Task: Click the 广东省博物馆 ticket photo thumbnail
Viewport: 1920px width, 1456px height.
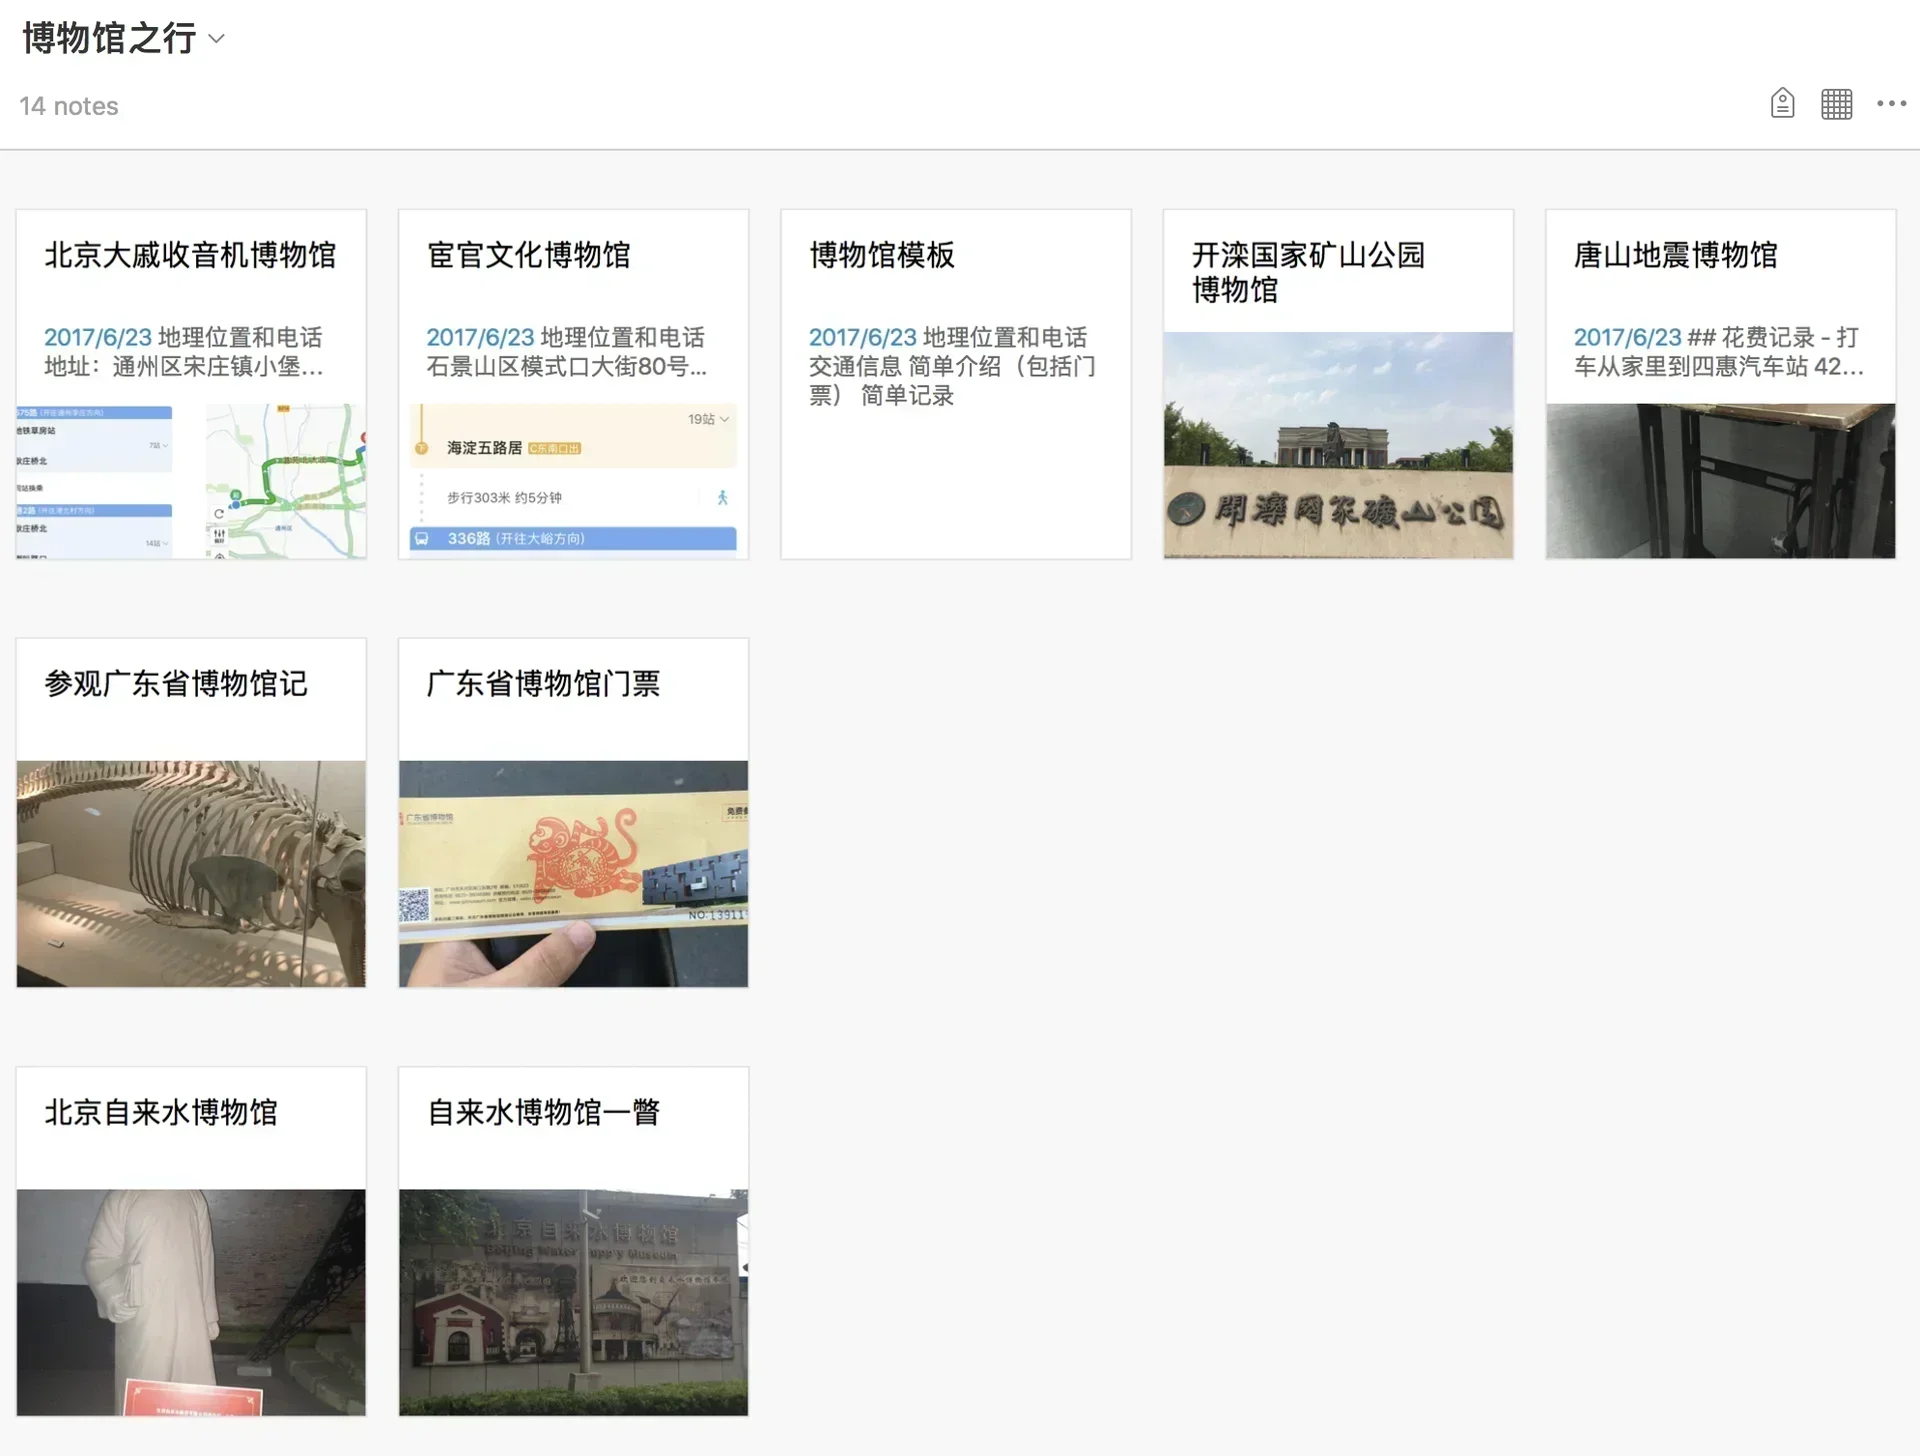Action: pyautogui.click(x=573, y=873)
